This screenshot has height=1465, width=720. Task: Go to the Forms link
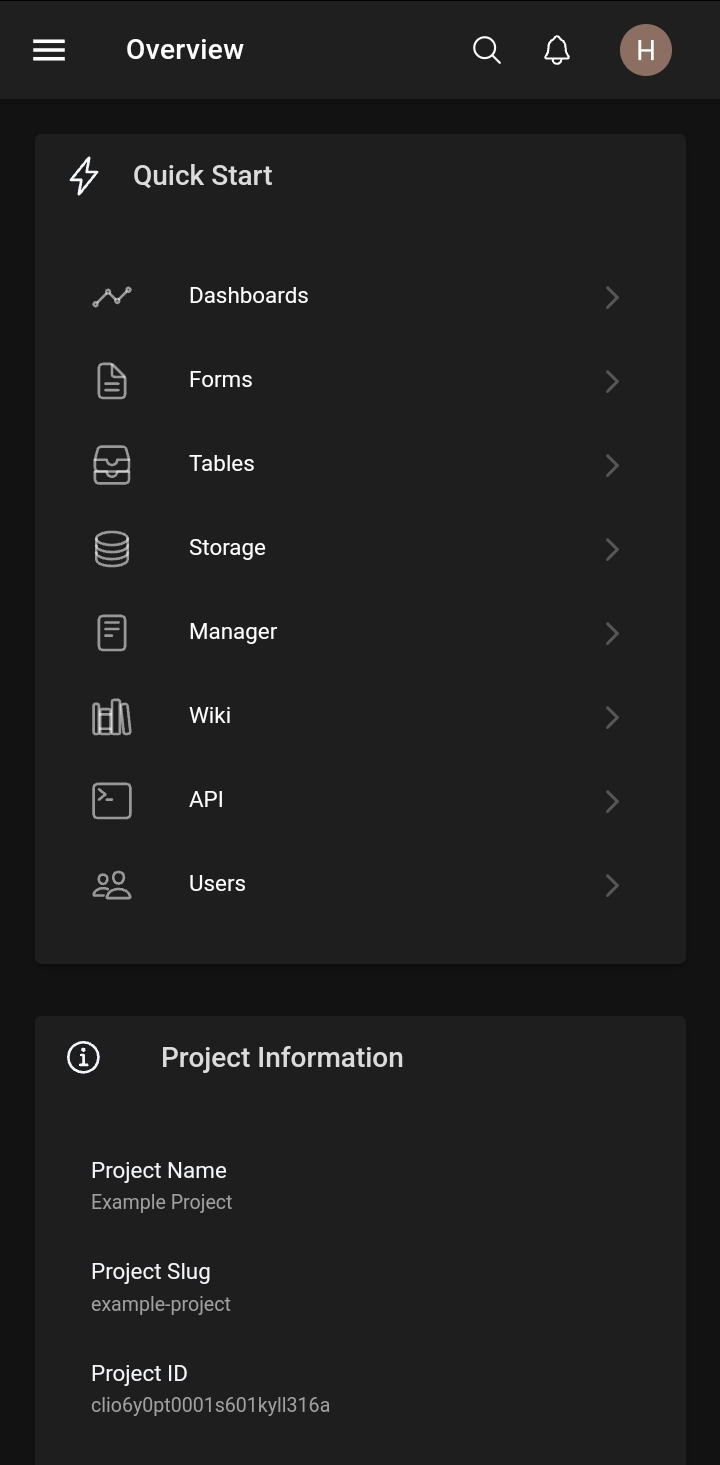click(x=221, y=380)
